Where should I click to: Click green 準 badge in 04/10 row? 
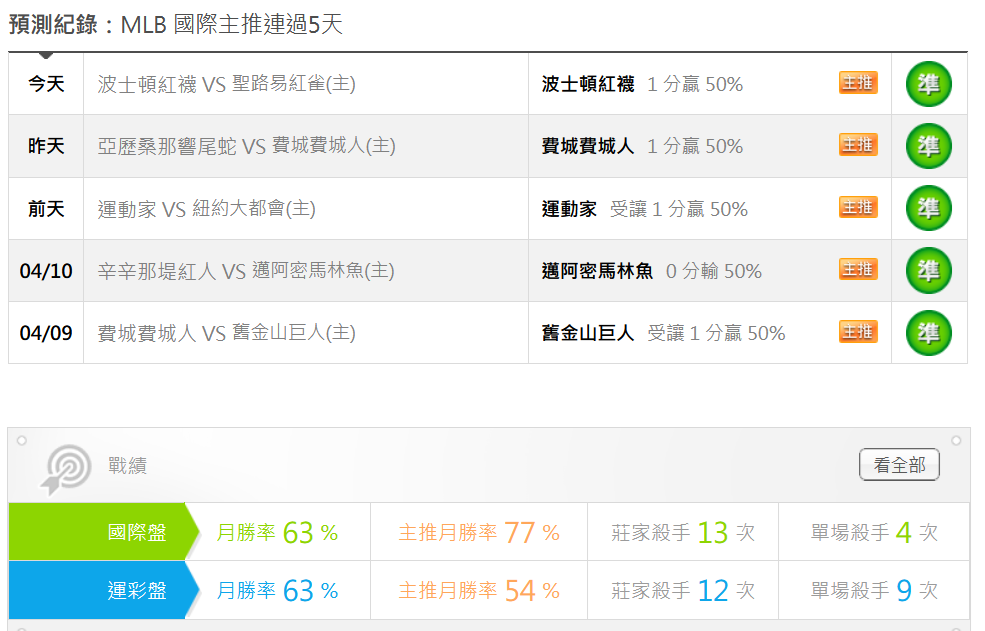(x=928, y=270)
